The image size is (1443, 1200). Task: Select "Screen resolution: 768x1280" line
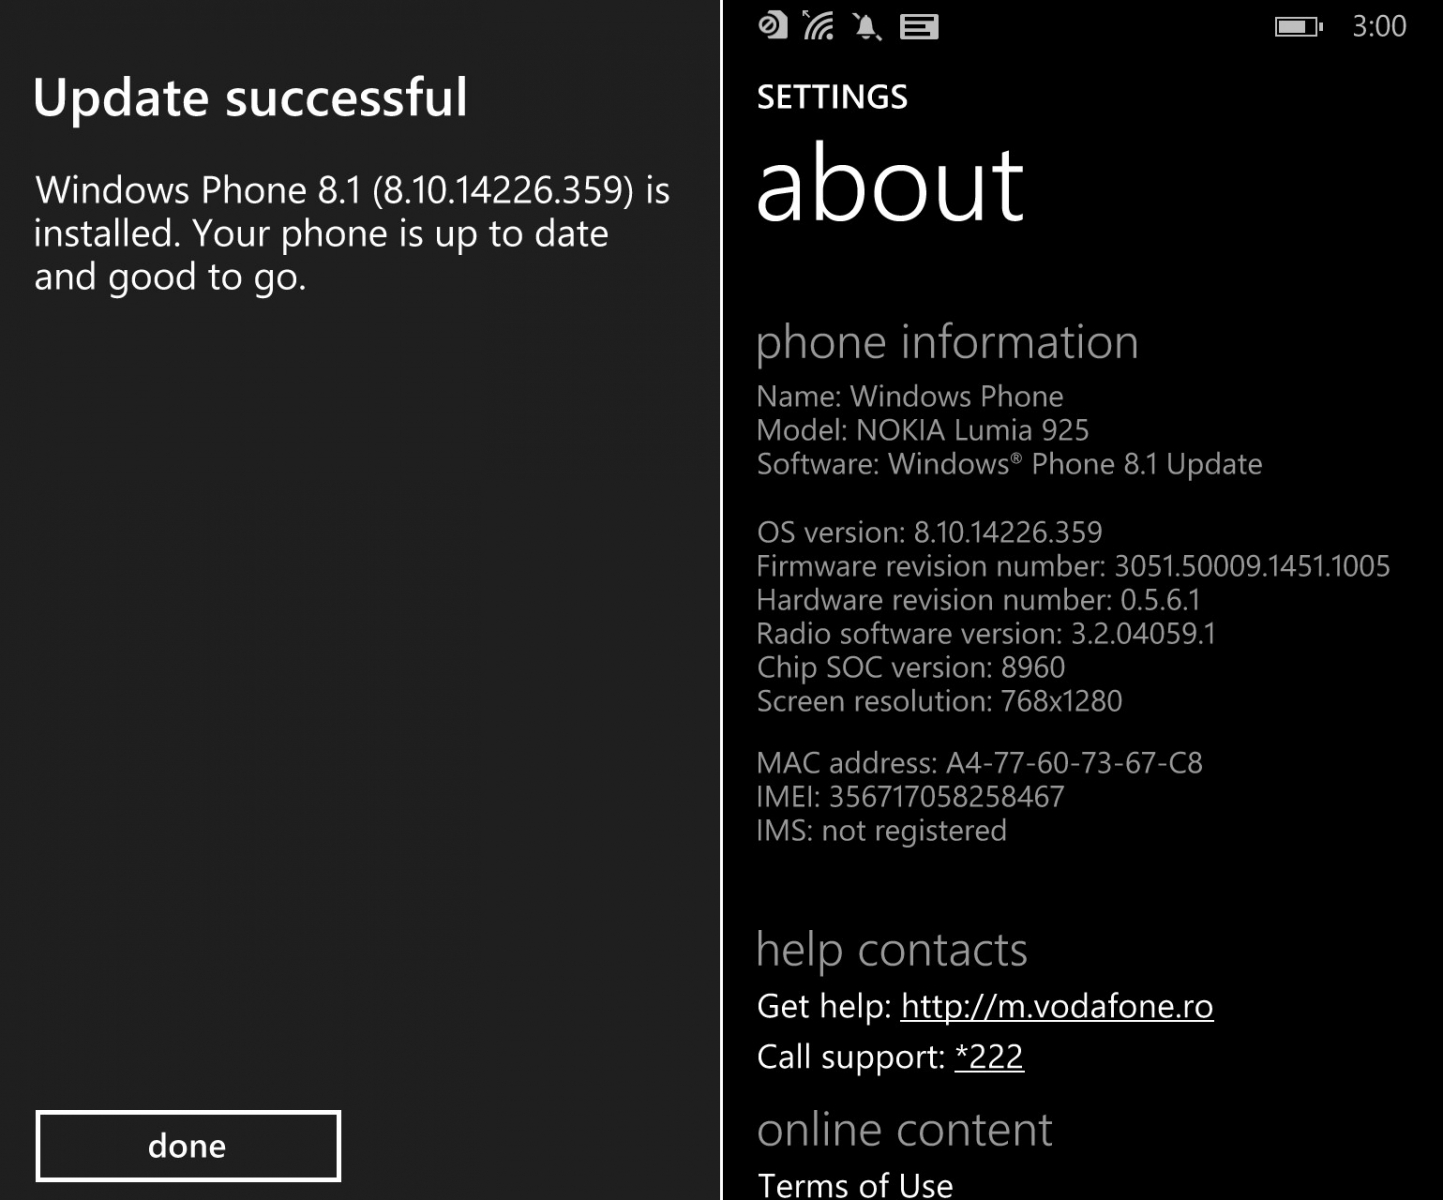coord(939,701)
